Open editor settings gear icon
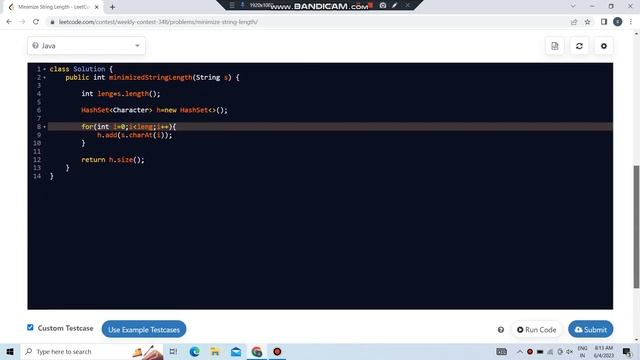The image size is (640, 360). point(604,46)
